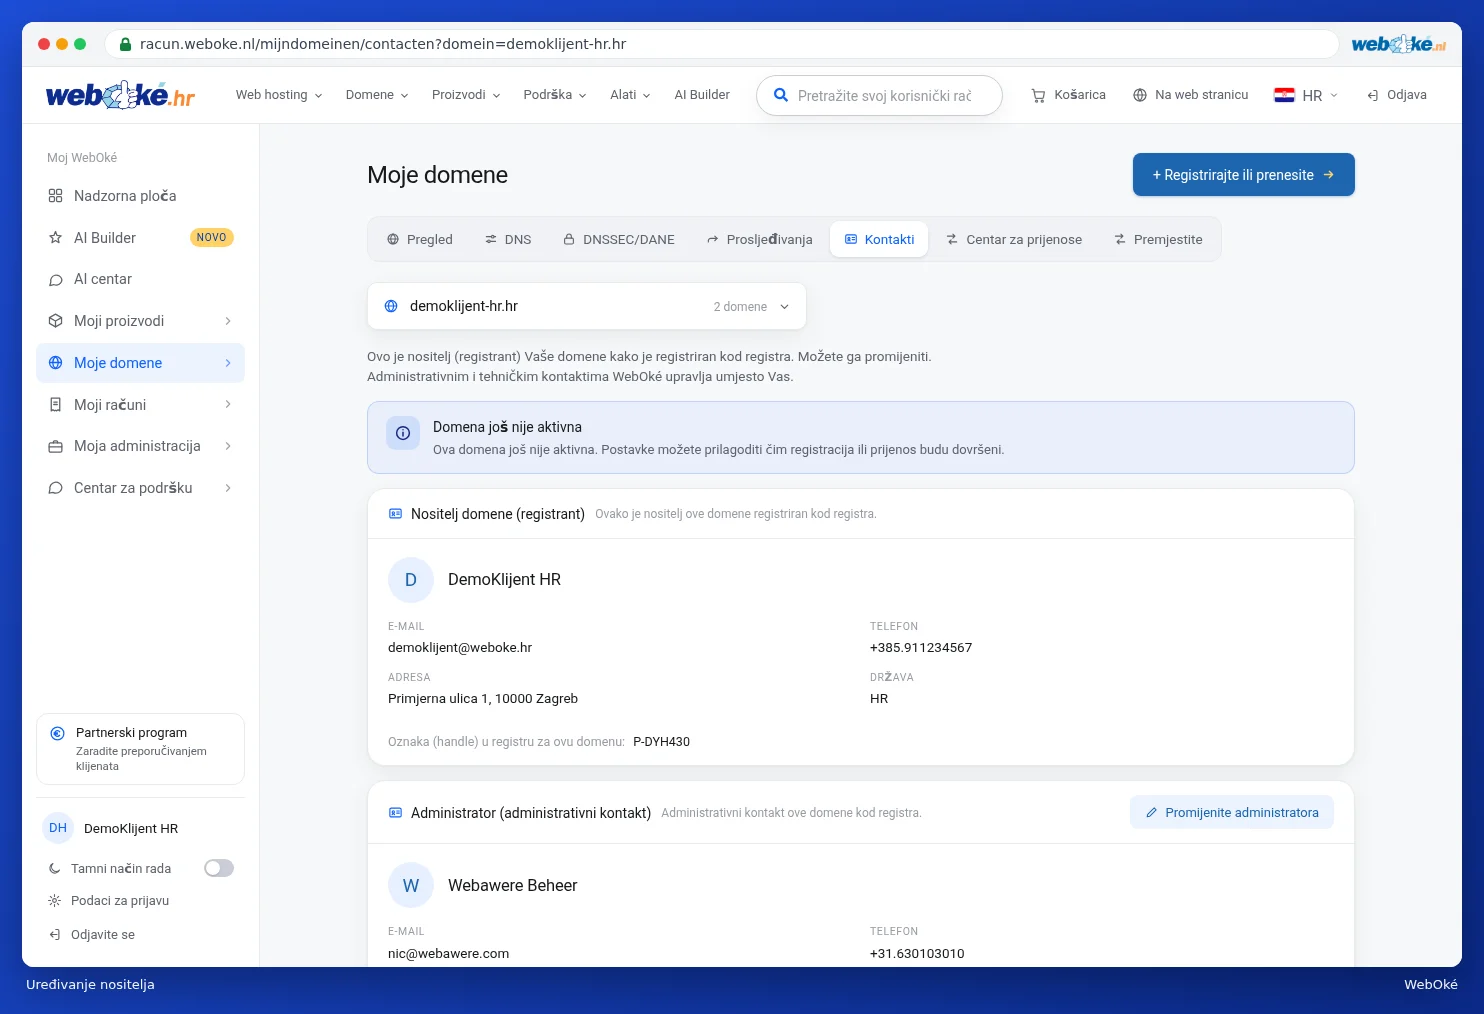Click the AI centar chat icon
1484x1014 pixels.
point(56,280)
